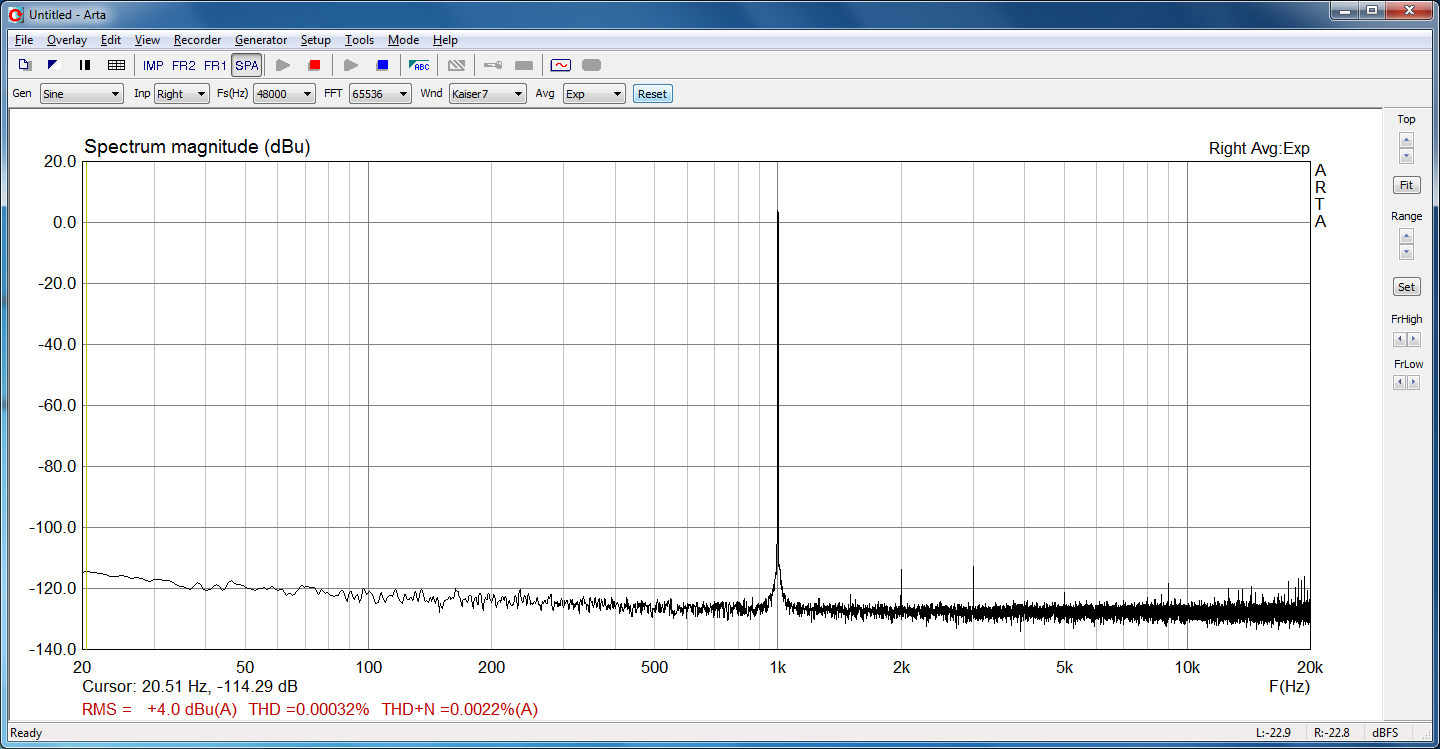Open the Gen signal type dropdown
This screenshot has width=1440, height=749.
pos(81,94)
